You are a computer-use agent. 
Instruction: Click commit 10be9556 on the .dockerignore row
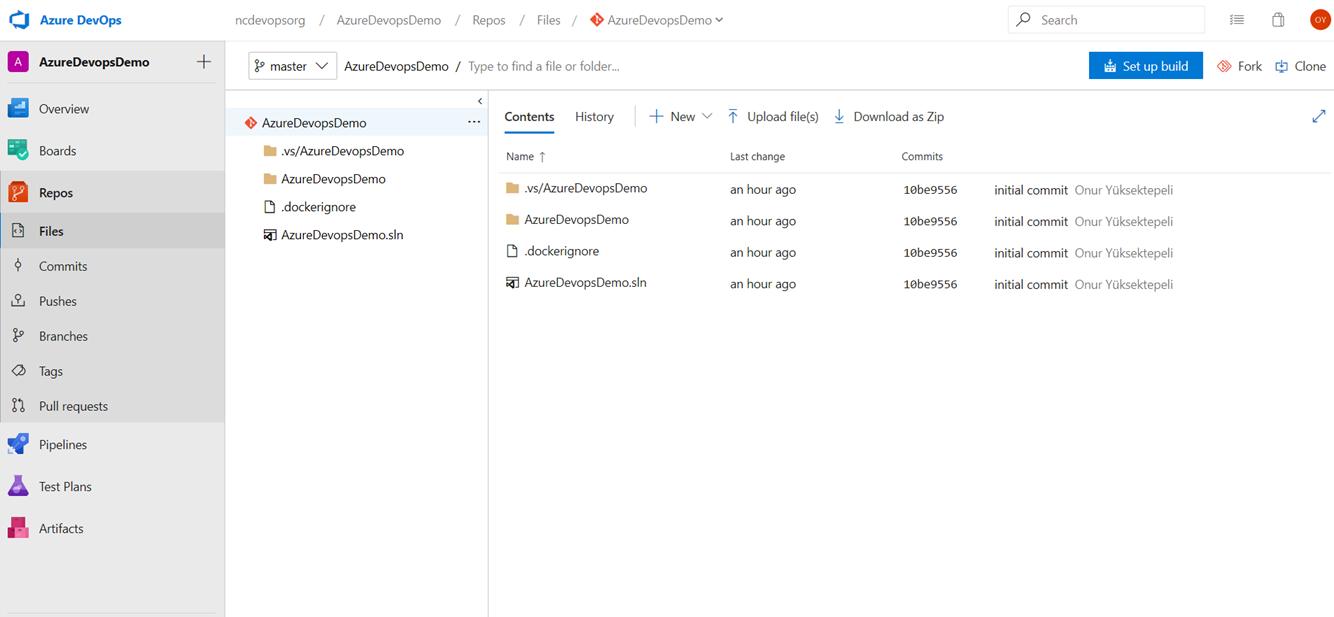930,253
